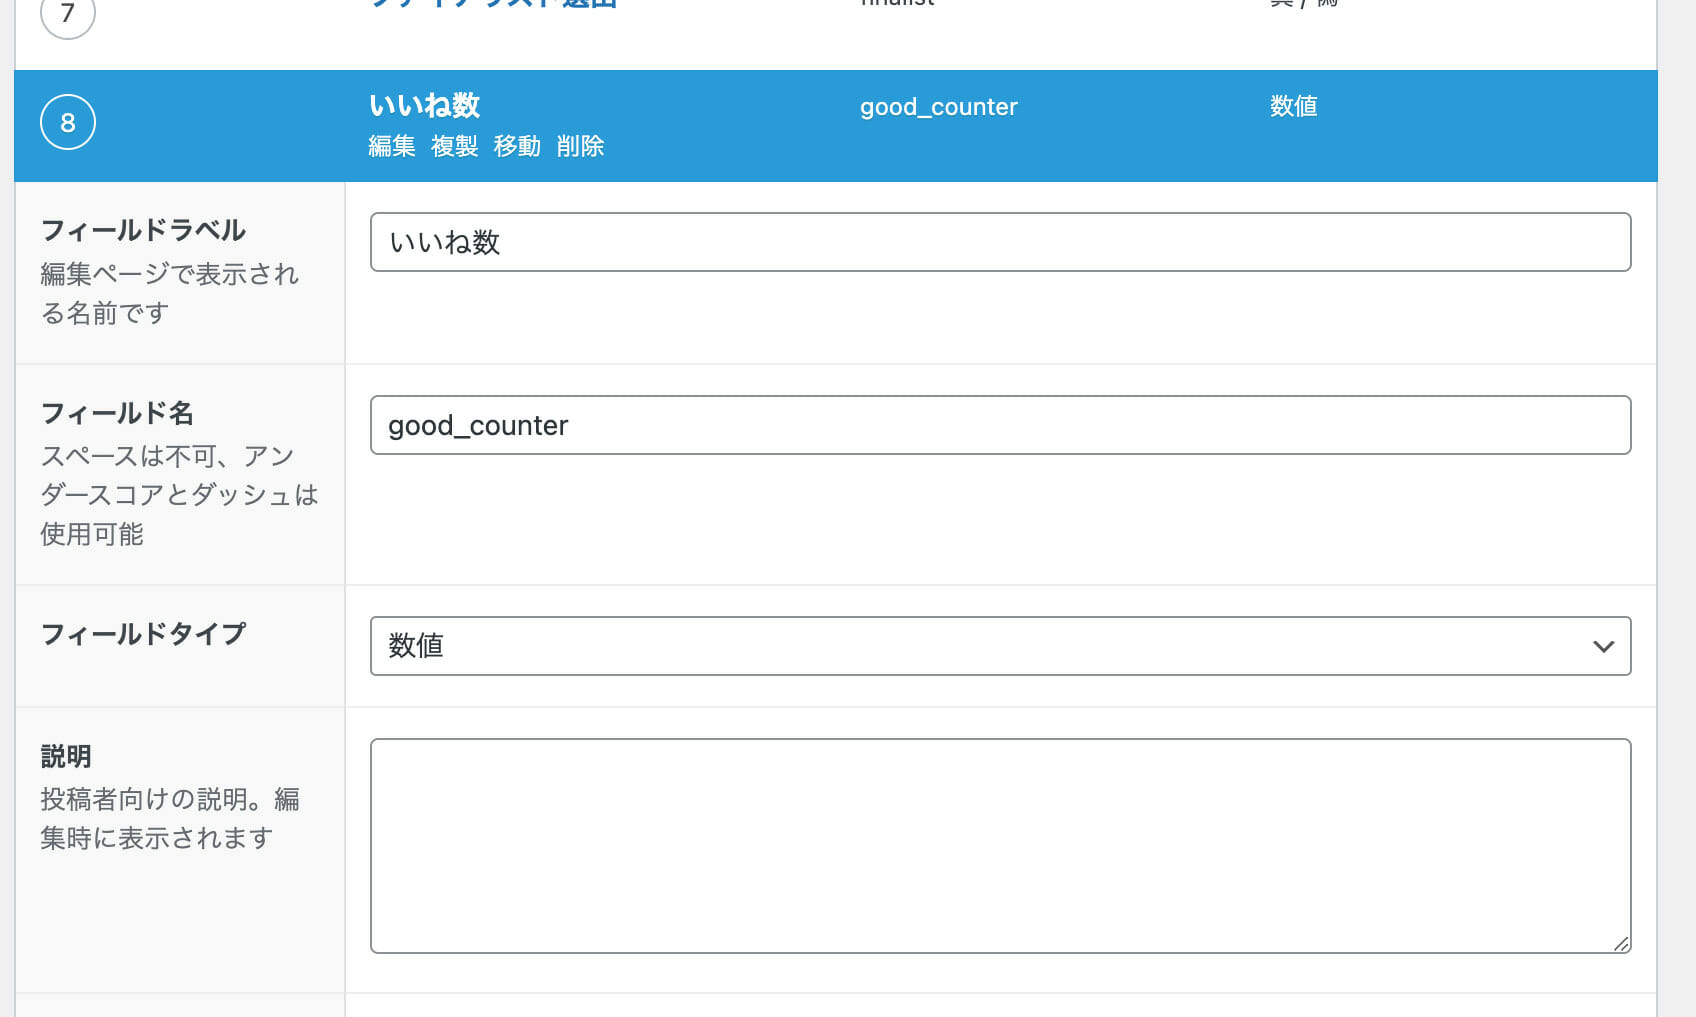Click the 編集 (edit) link
The image size is (1696, 1017).
click(x=391, y=146)
